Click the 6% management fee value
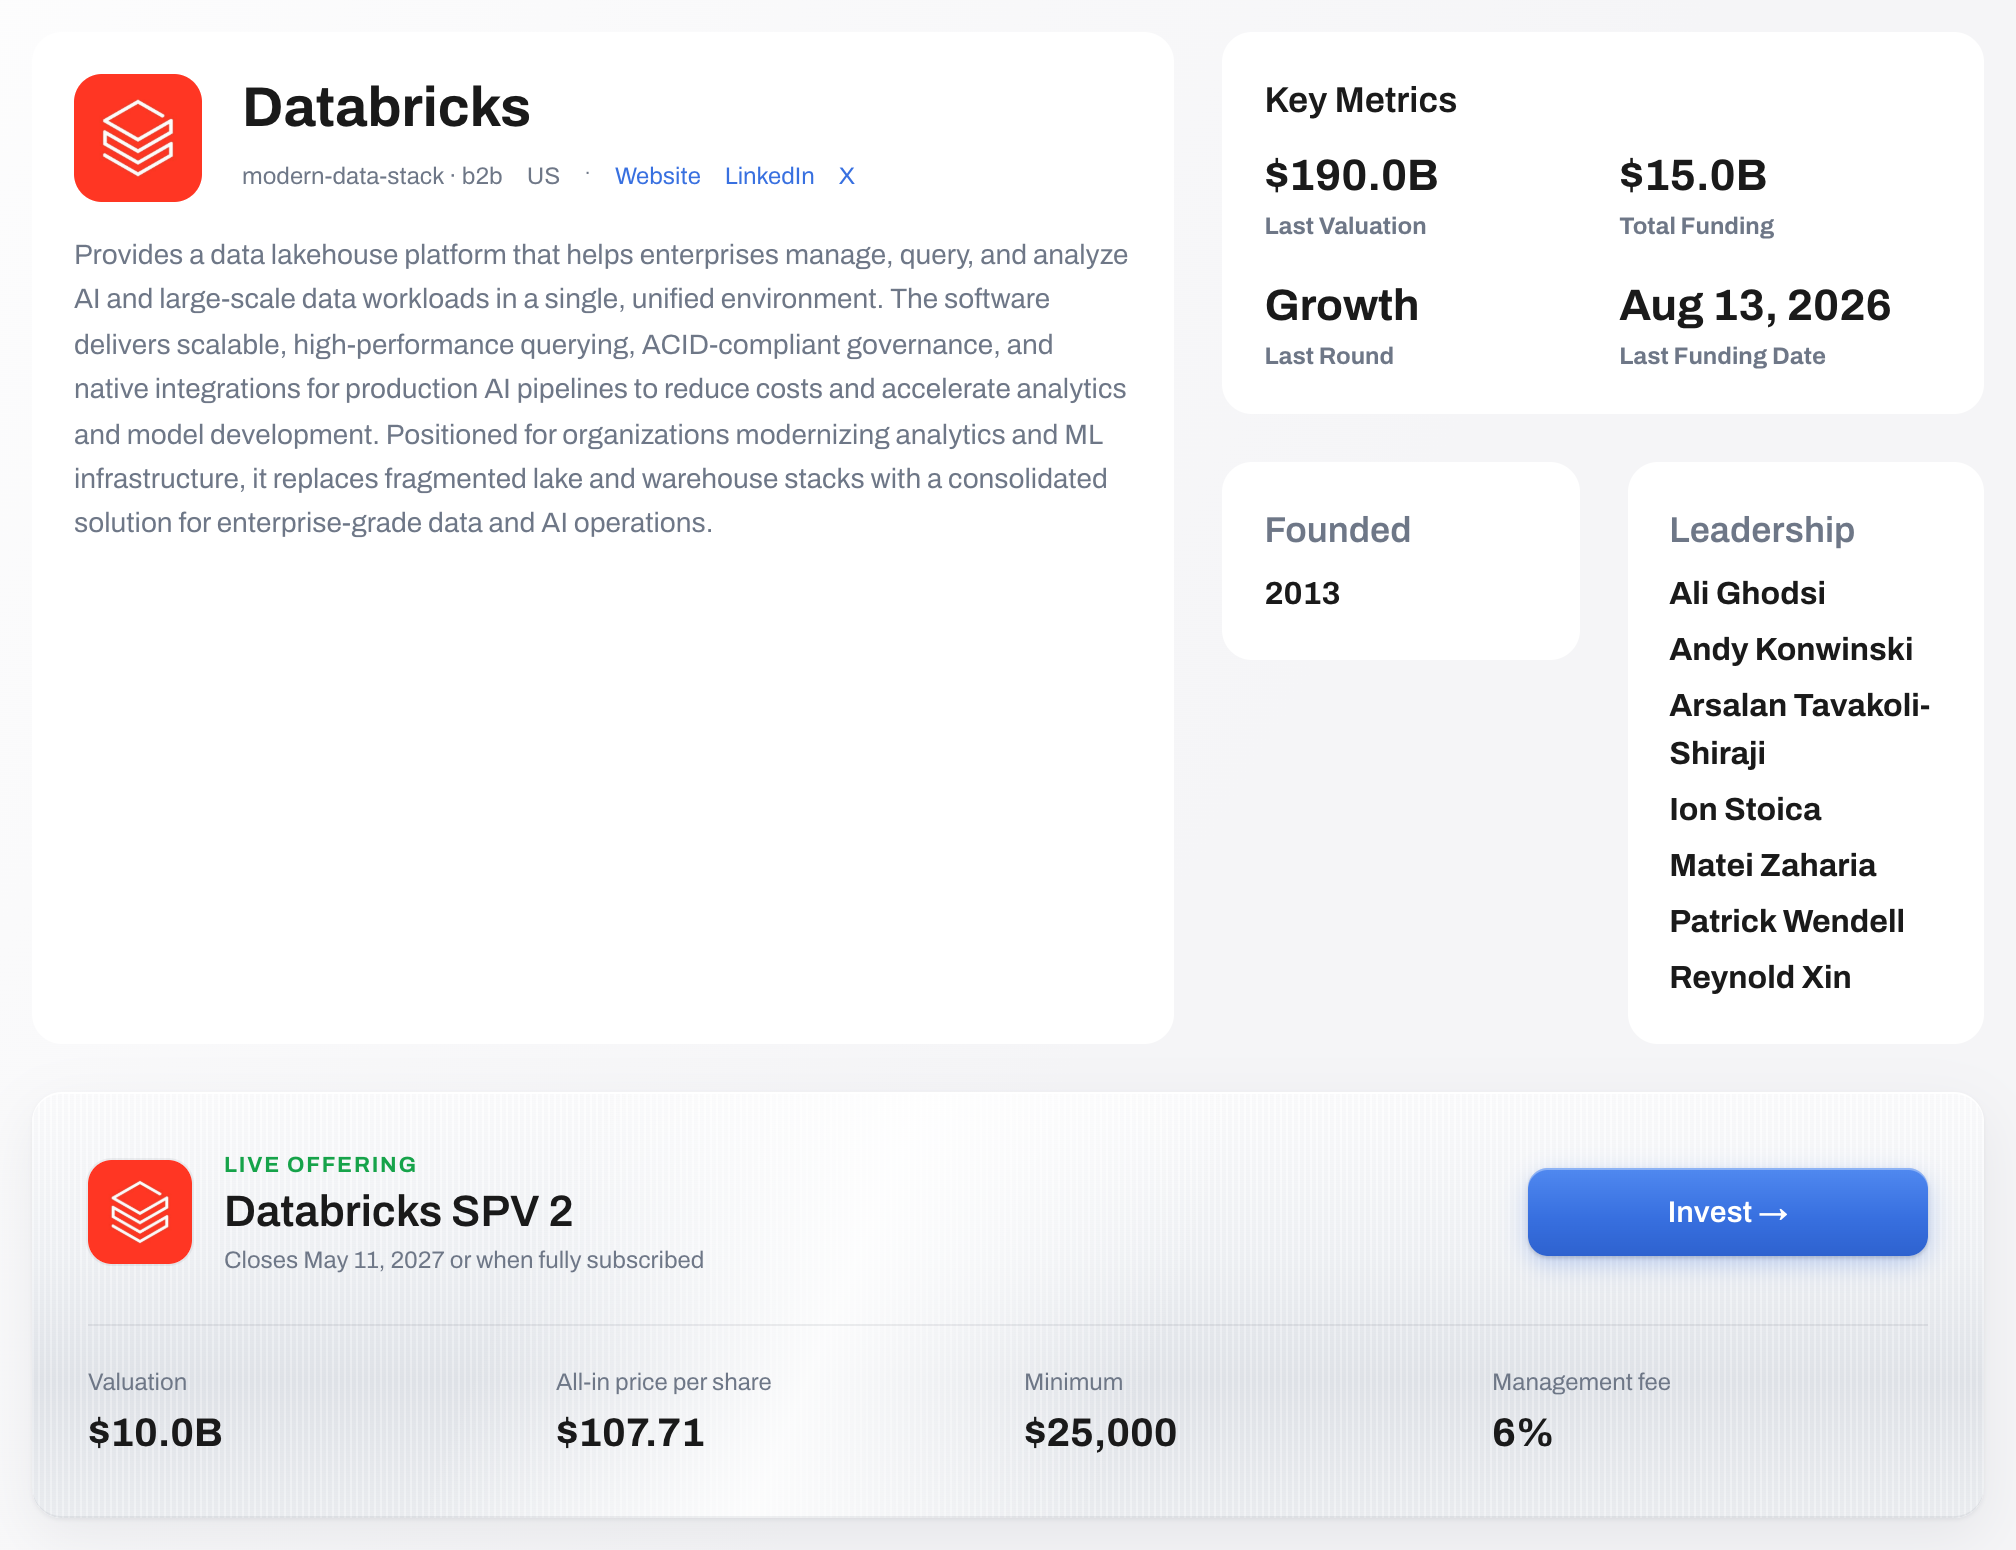The width and height of the screenshot is (2016, 1550). [1522, 1433]
